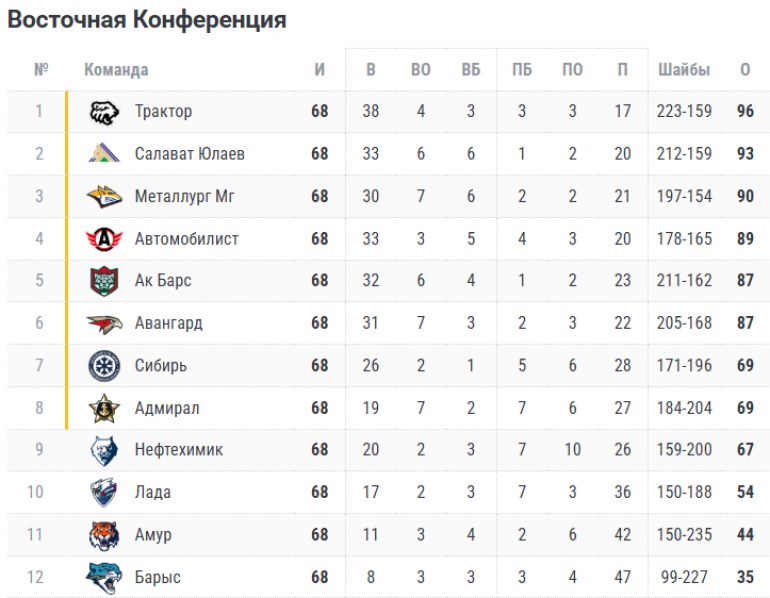This screenshot has width=770, height=598.
Task: Click the Ак Барс shield logo
Action: (104, 281)
